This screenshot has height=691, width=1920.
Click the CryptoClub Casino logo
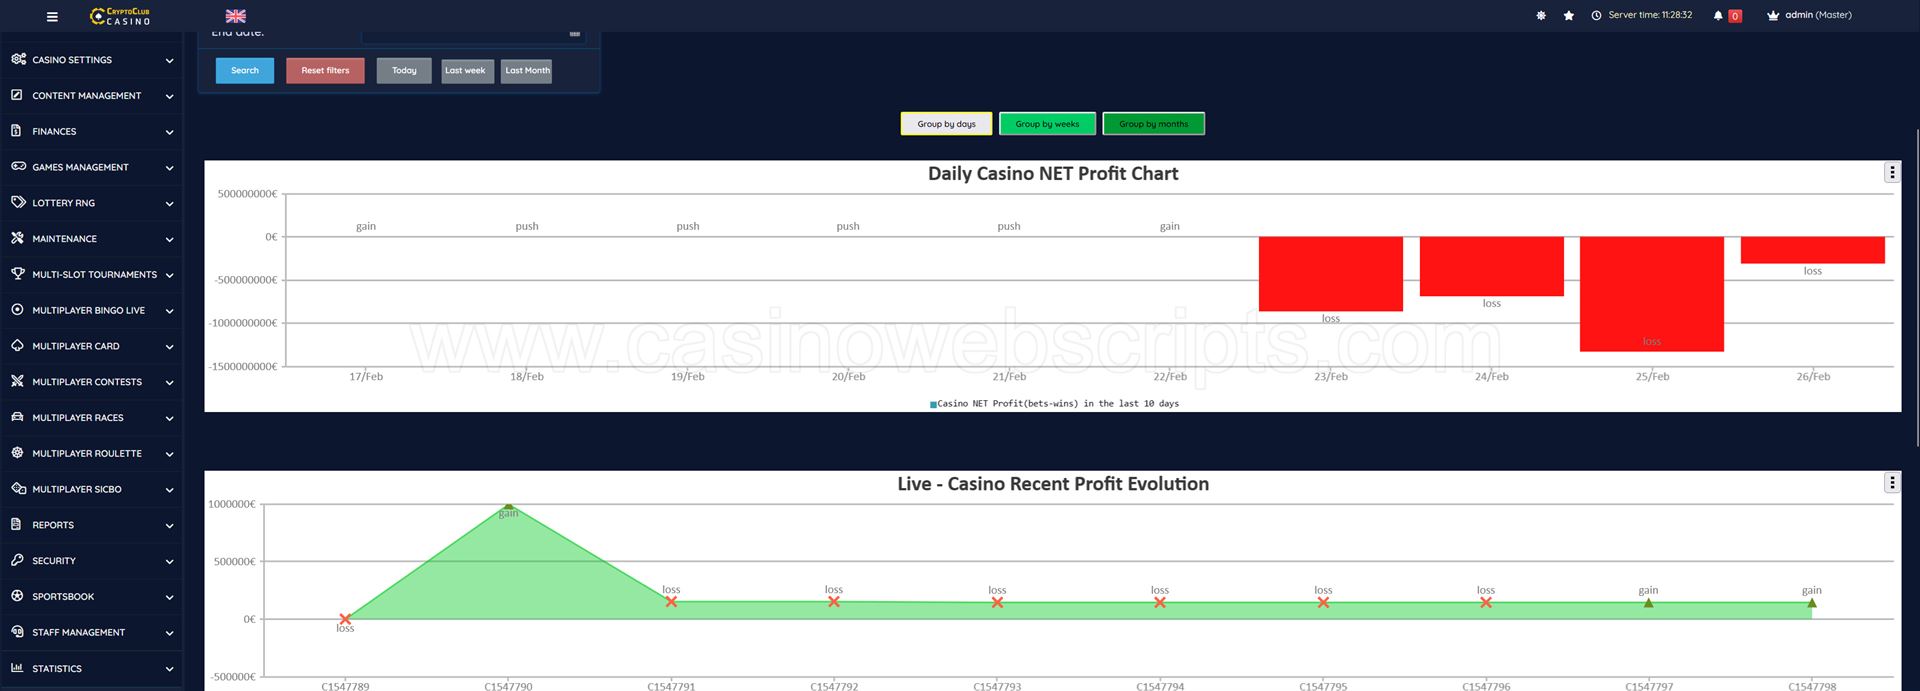click(120, 16)
